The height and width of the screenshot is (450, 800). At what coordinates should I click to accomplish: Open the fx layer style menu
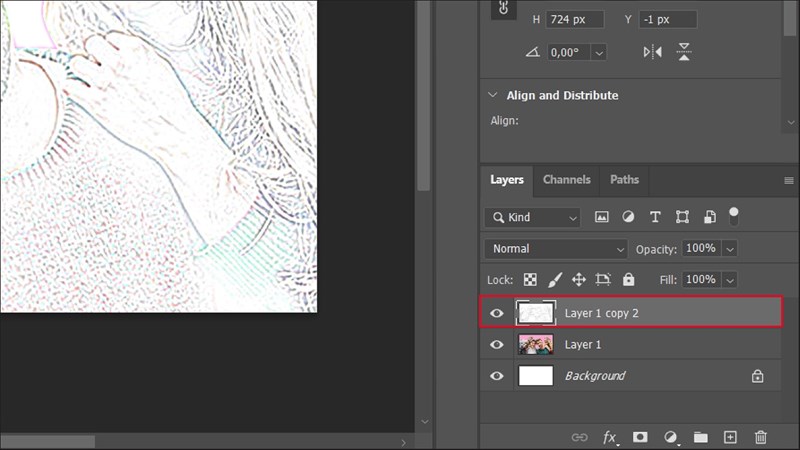(x=610, y=438)
